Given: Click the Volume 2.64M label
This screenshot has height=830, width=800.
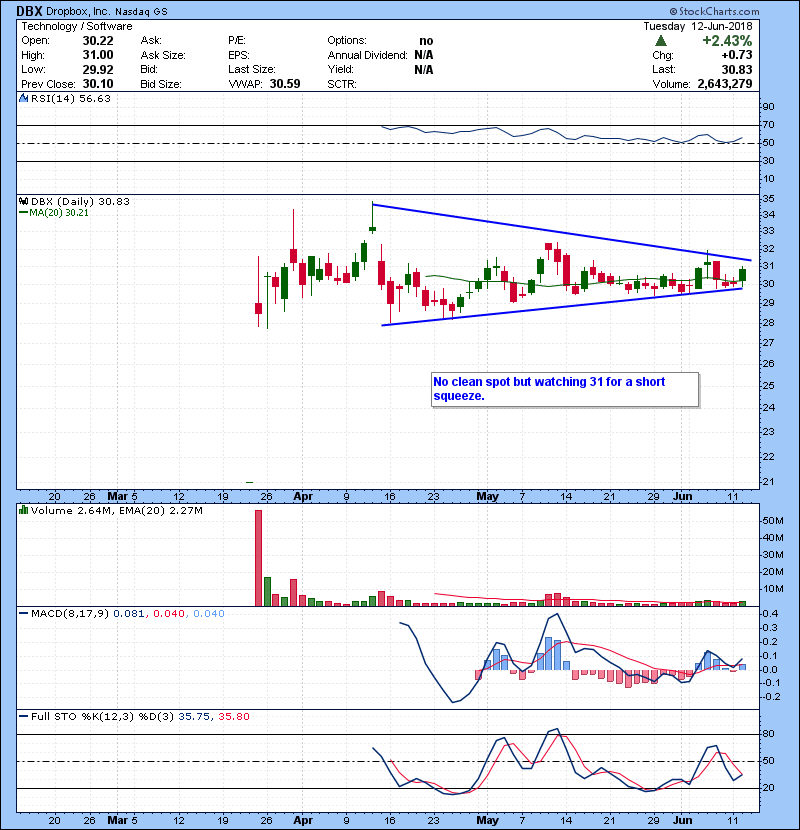Looking at the screenshot, I should [70, 510].
